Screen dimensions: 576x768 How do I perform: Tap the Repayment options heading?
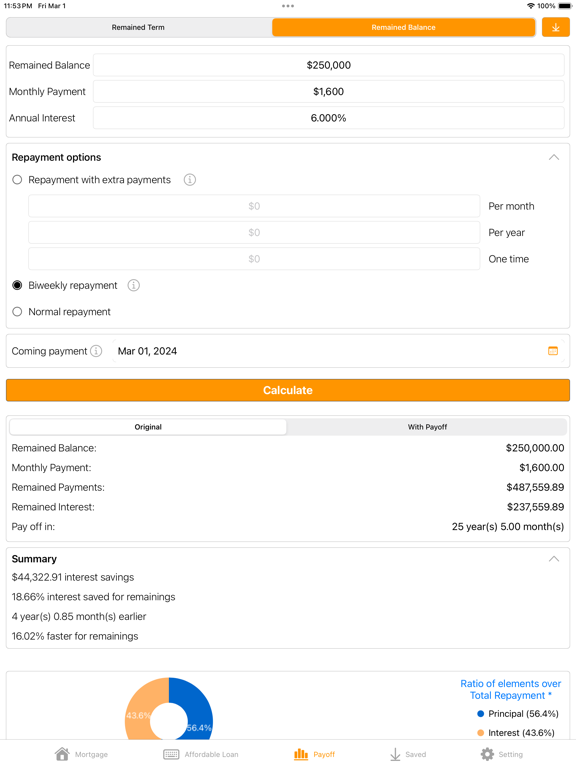(x=56, y=157)
